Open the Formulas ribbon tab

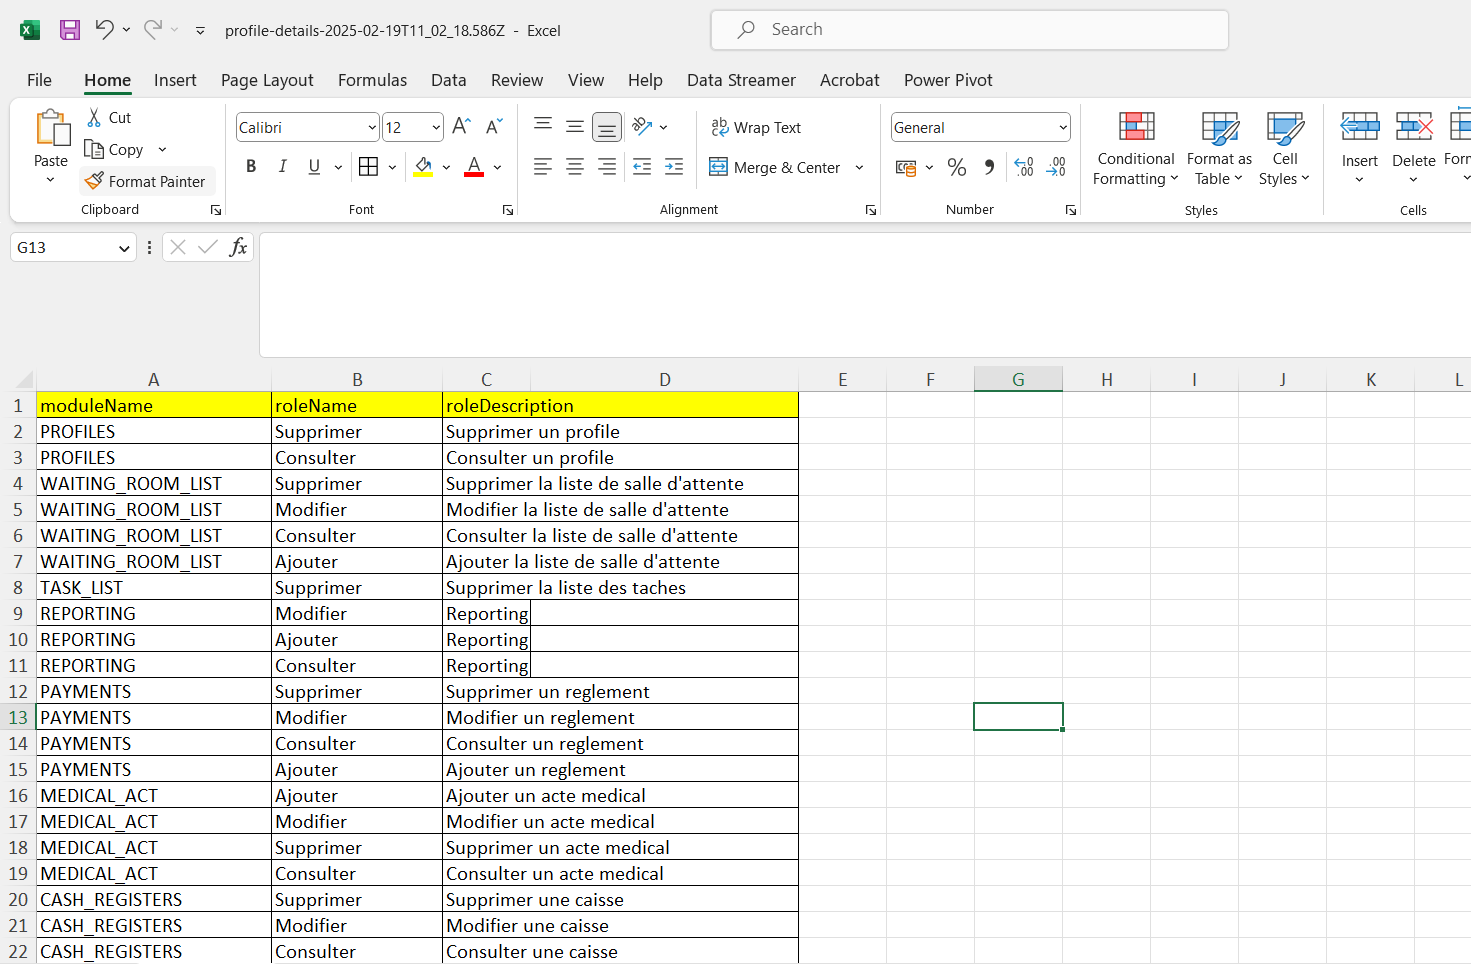(x=372, y=80)
